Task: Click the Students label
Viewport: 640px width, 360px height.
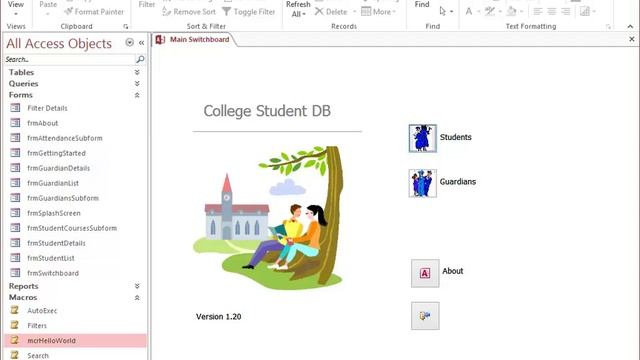Action: [456, 137]
